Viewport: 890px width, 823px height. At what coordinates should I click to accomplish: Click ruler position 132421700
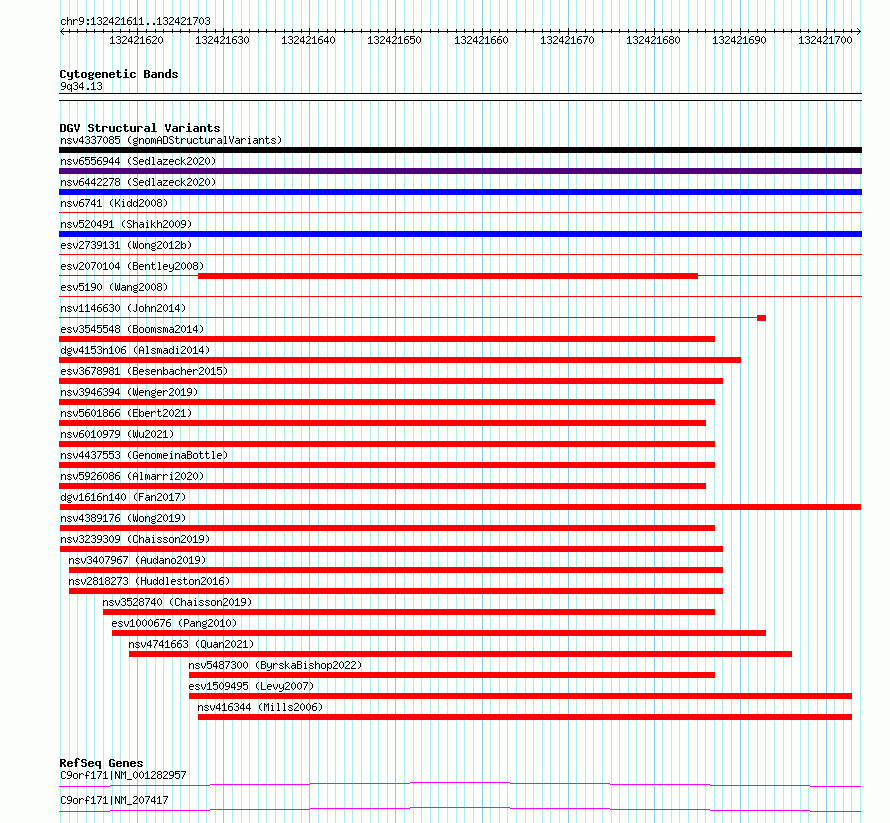tap(825, 40)
